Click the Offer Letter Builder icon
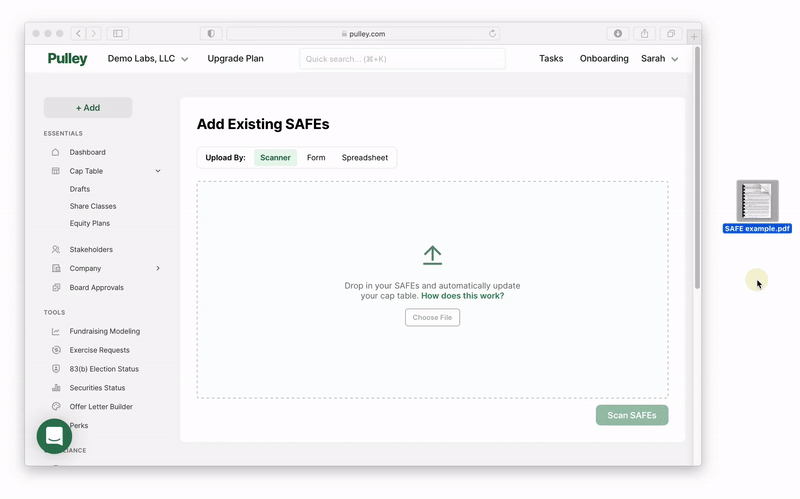800x499 pixels. (x=56, y=407)
